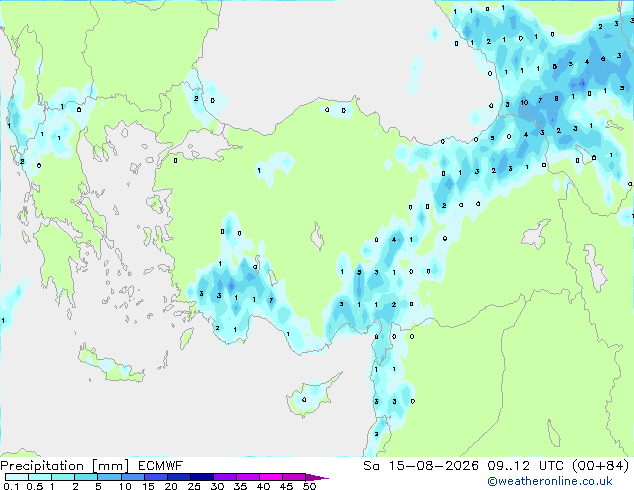Click the '40' legend scale label
This screenshot has width=634, height=490.
pos(263,486)
